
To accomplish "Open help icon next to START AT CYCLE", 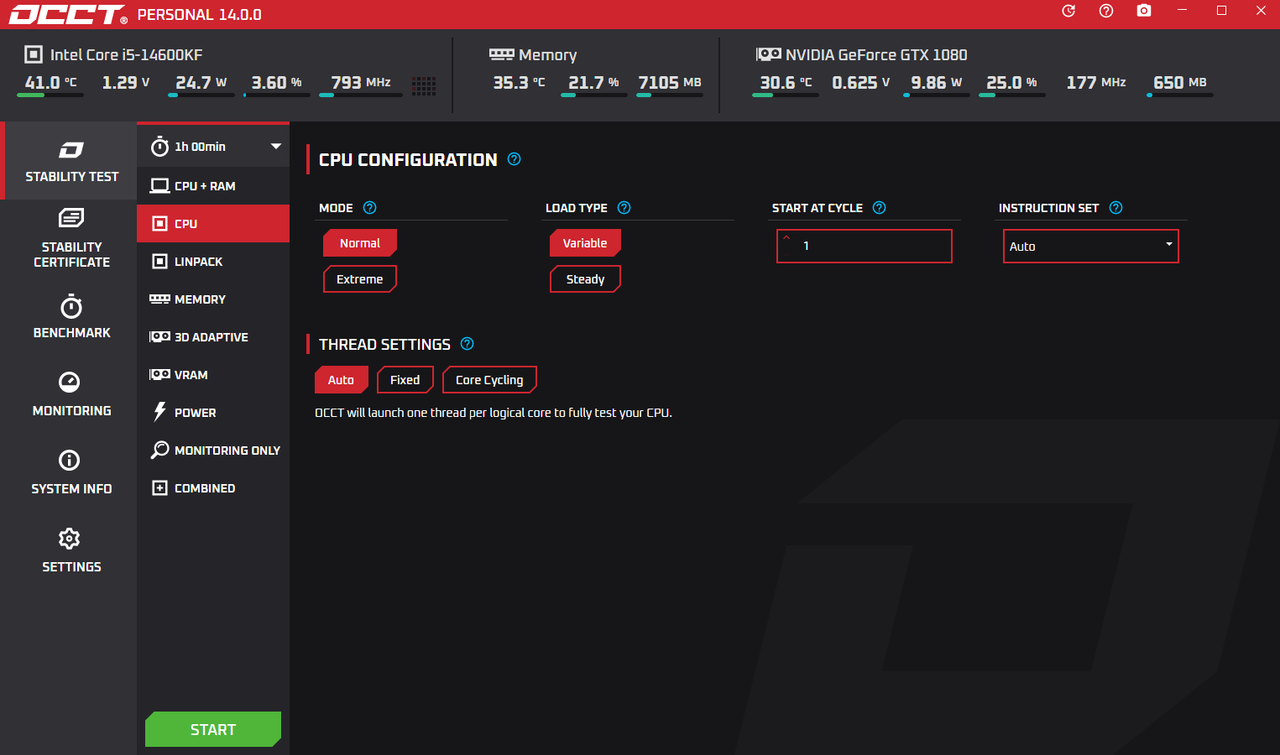I will point(879,208).
